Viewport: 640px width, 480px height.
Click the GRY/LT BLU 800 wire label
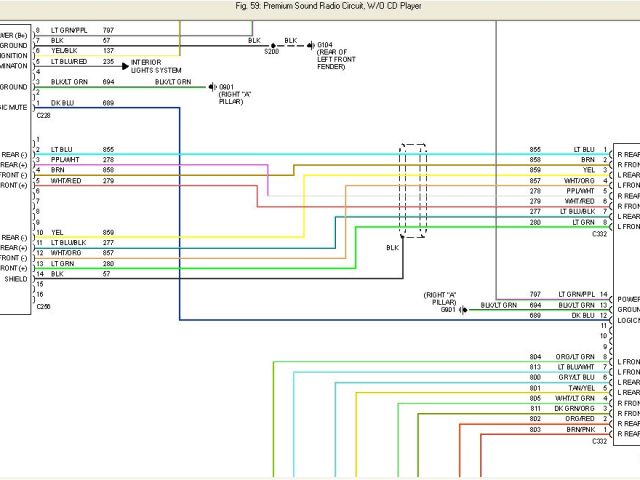point(577,378)
